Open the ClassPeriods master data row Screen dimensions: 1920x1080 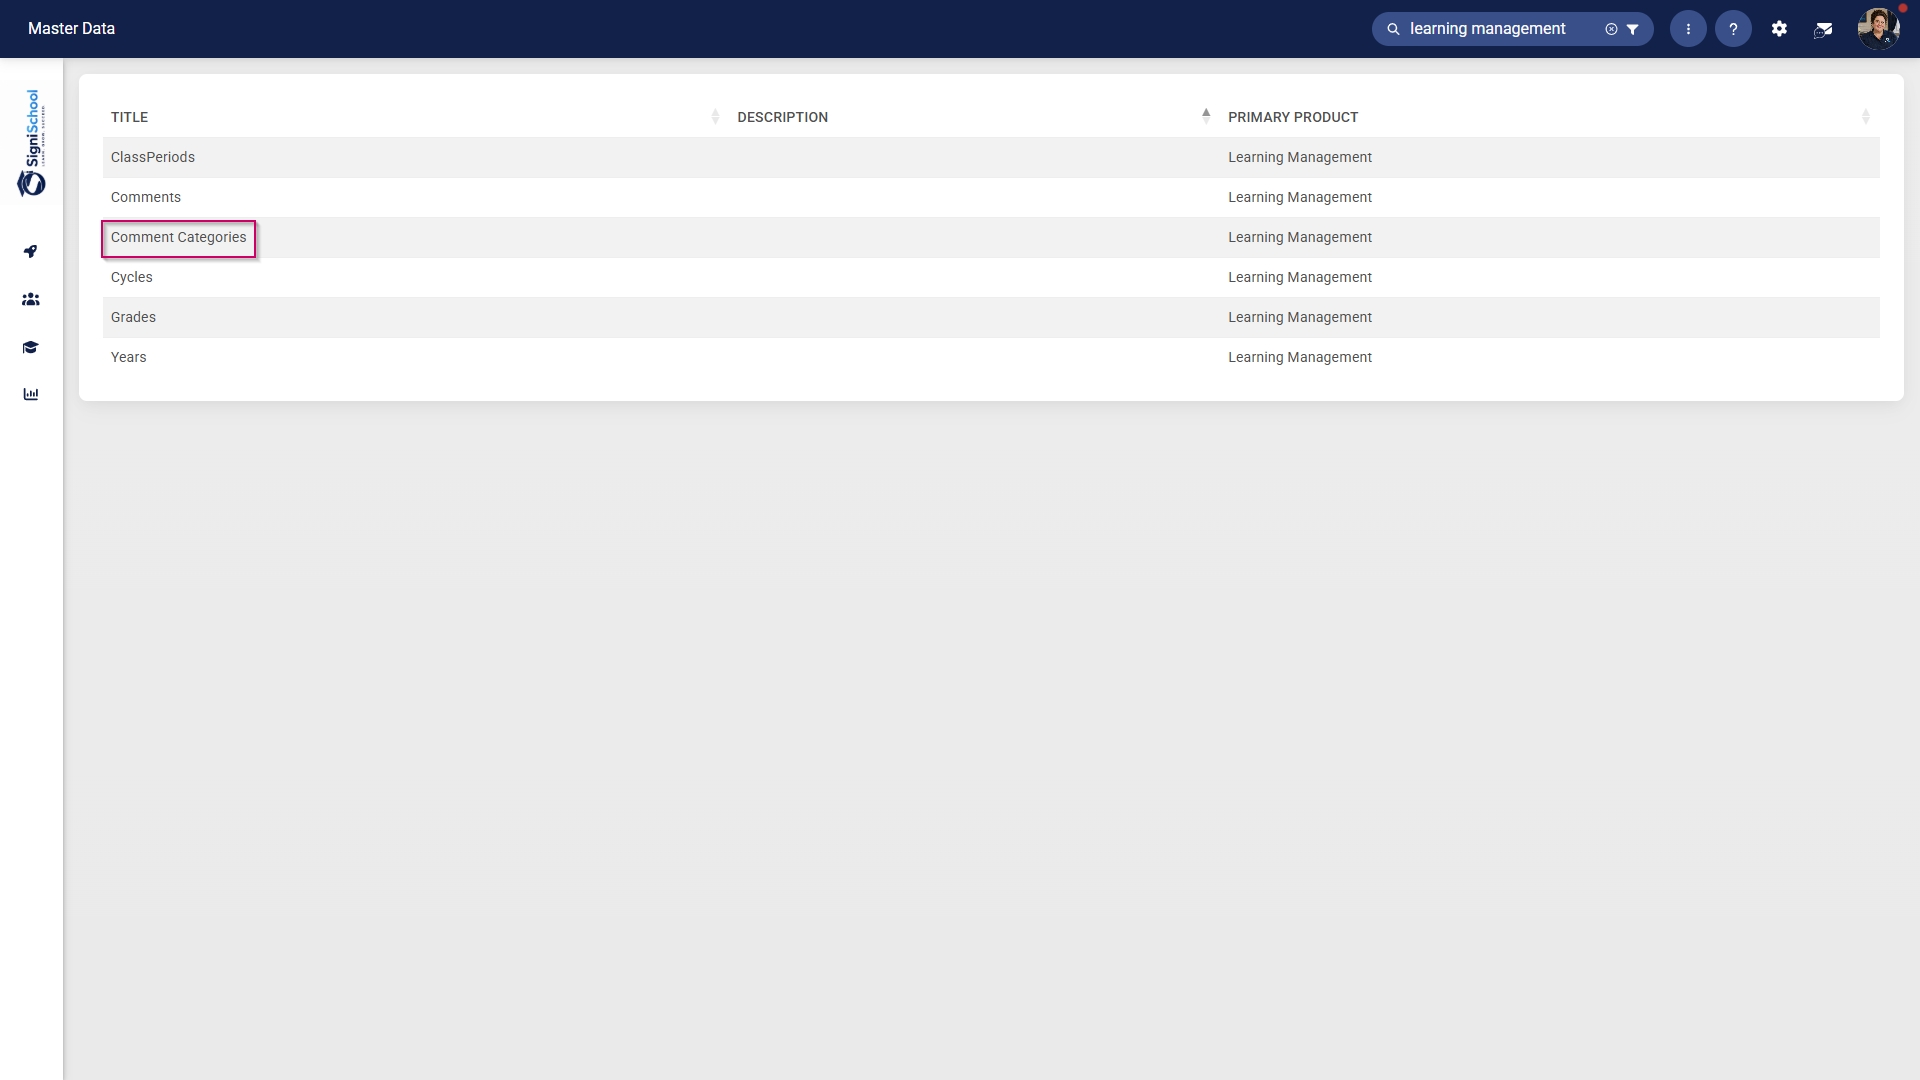pyautogui.click(x=991, y=157)
